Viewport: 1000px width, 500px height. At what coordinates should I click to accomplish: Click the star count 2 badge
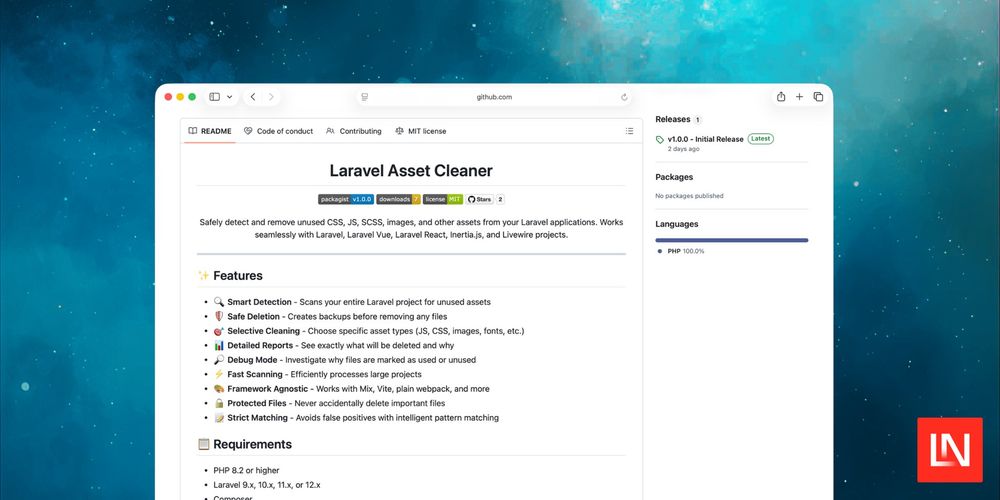pyautogui.click(x=501, y=199)
